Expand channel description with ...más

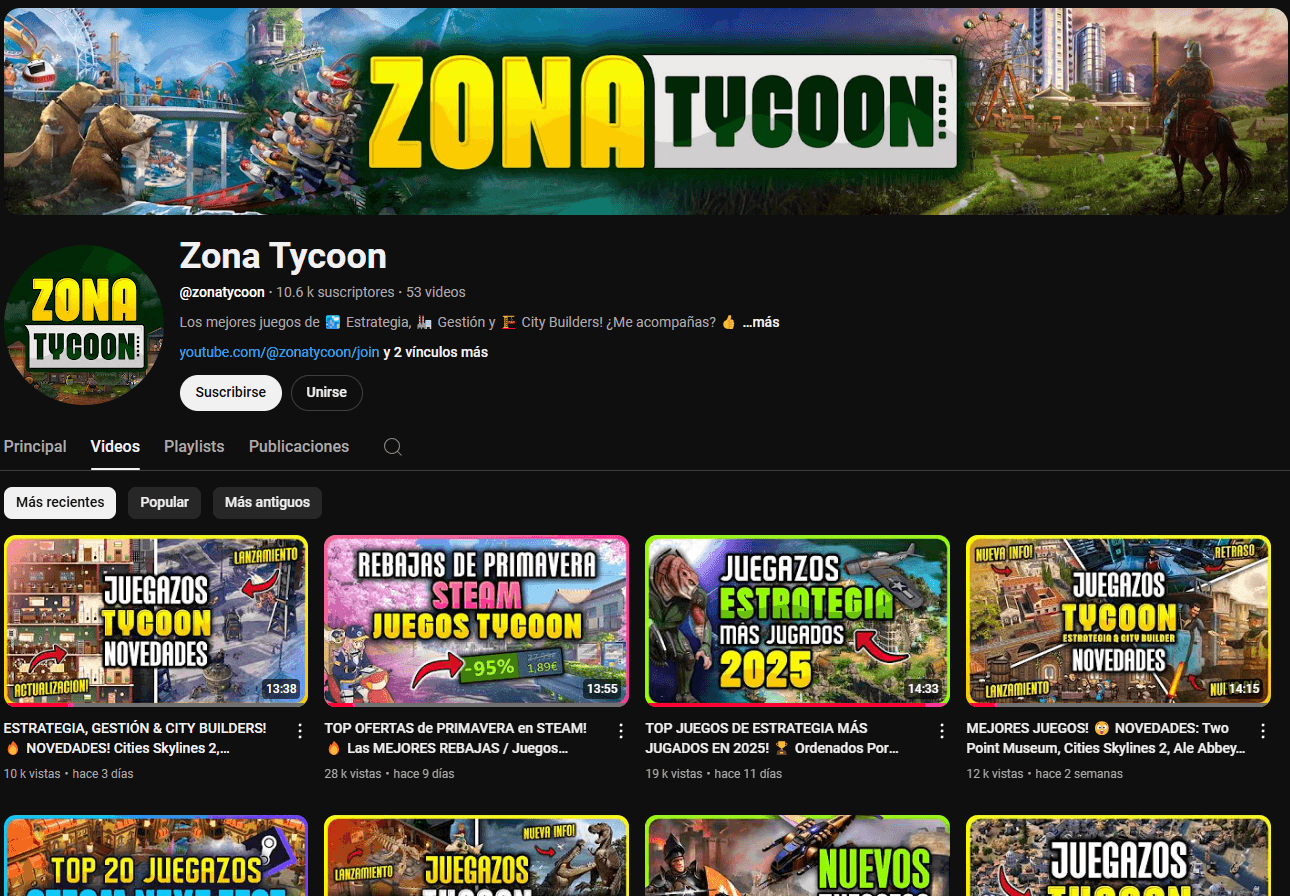tap(761, 322)
